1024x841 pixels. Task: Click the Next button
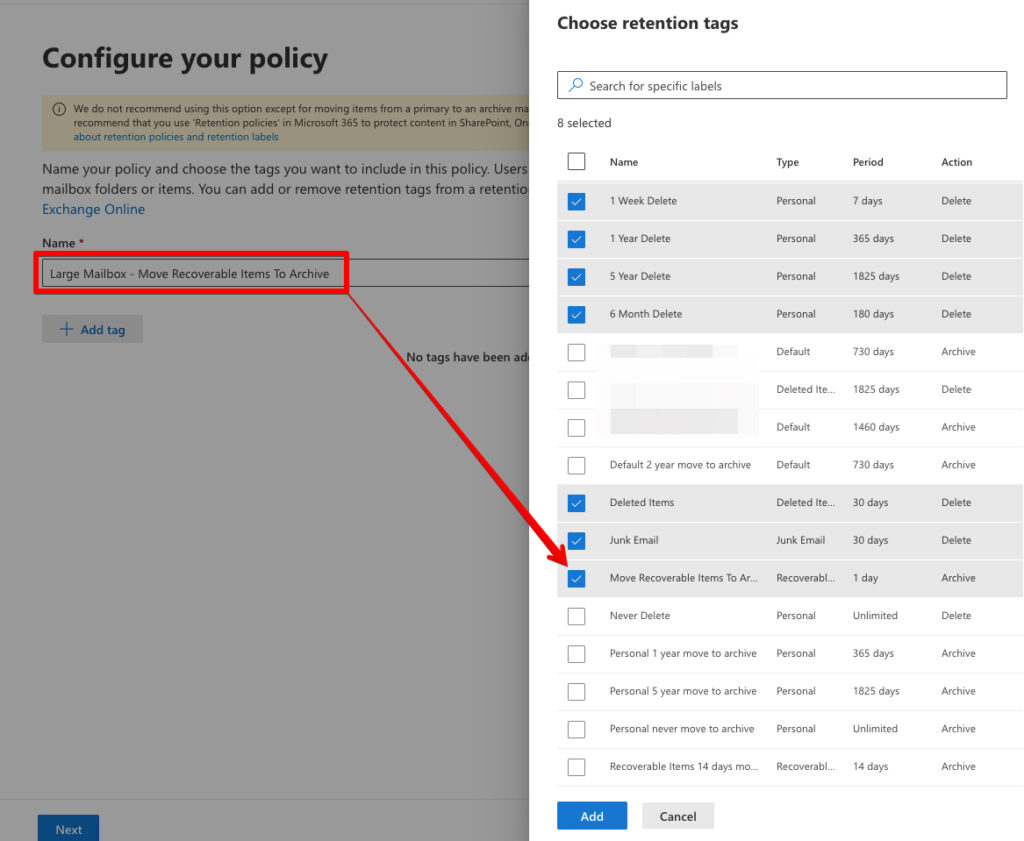pos(68,829)
